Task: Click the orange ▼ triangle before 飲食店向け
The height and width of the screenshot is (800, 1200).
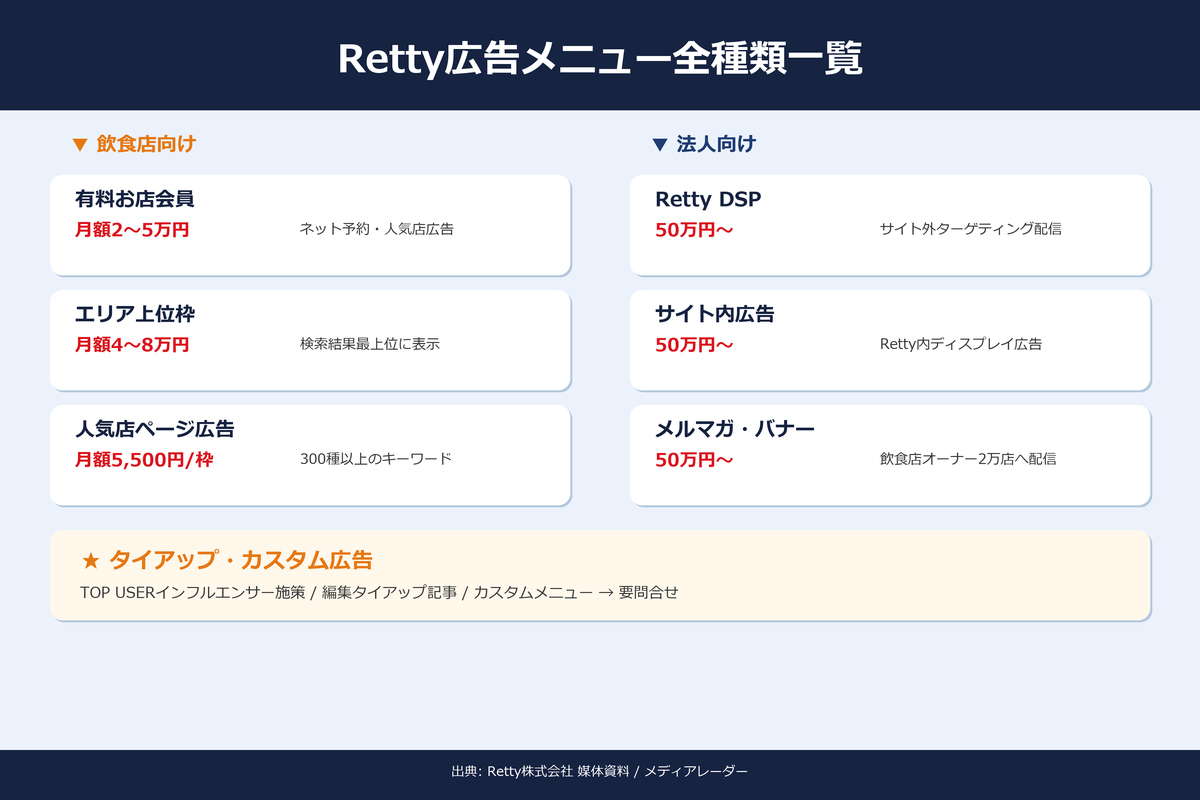Action: [x=79, y=143]
